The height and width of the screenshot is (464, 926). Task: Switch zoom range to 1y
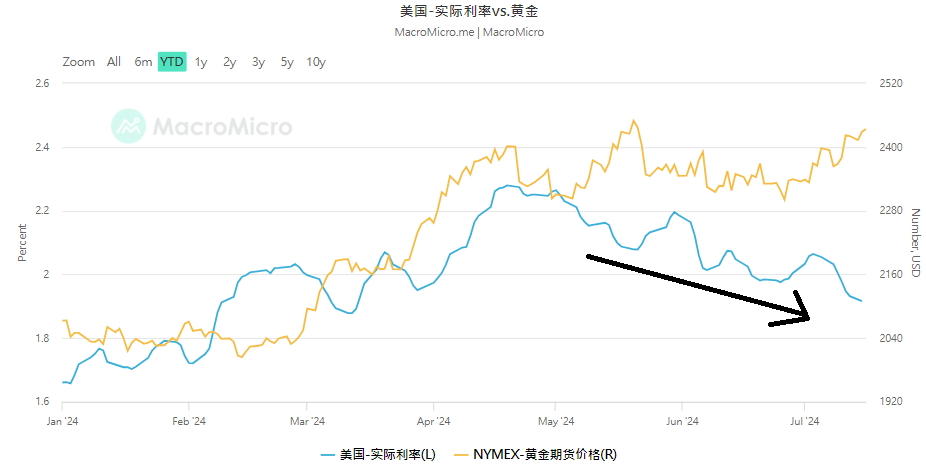click(201, 62)
